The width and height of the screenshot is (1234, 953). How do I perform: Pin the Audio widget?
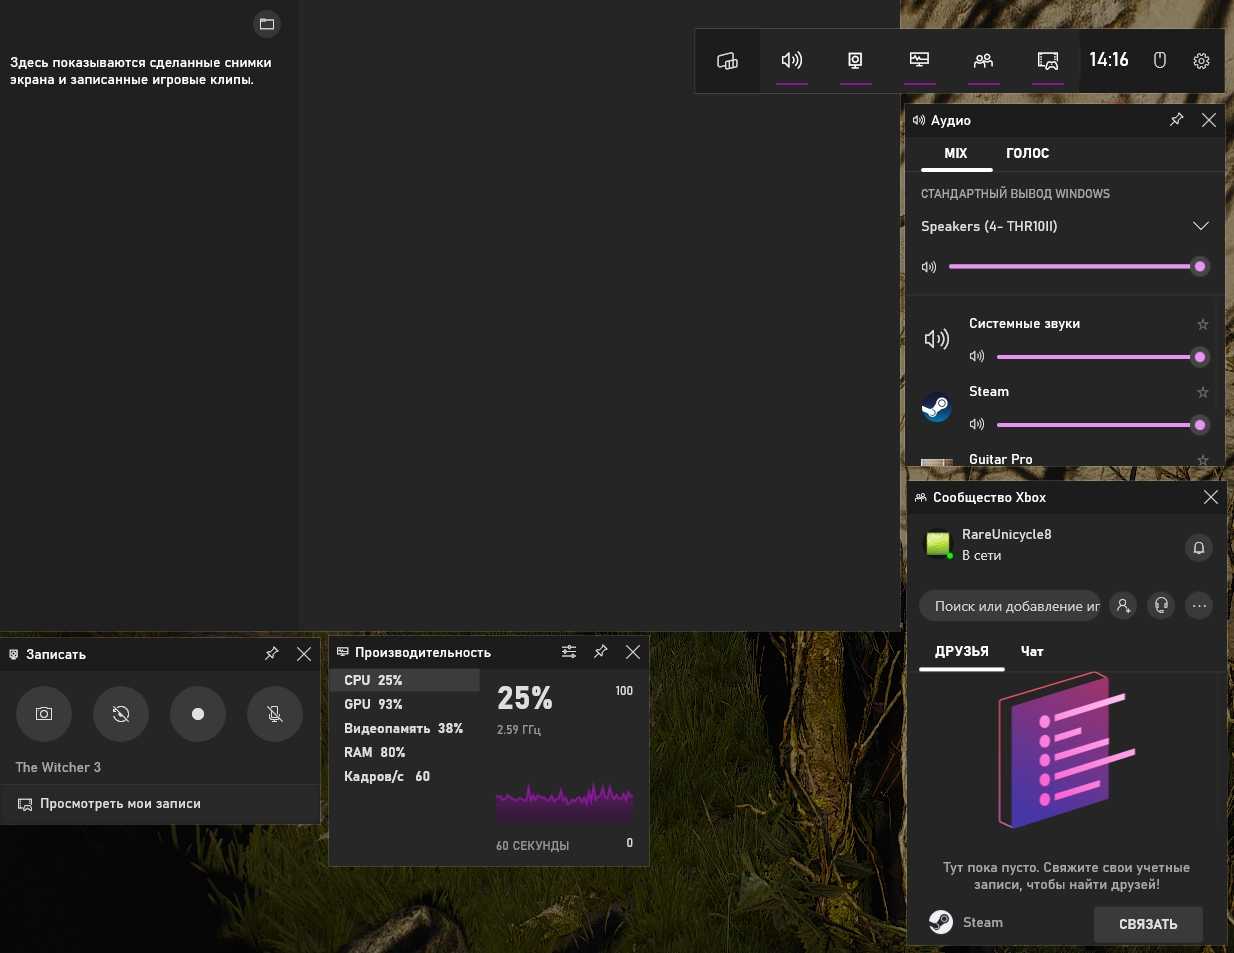1176,120
